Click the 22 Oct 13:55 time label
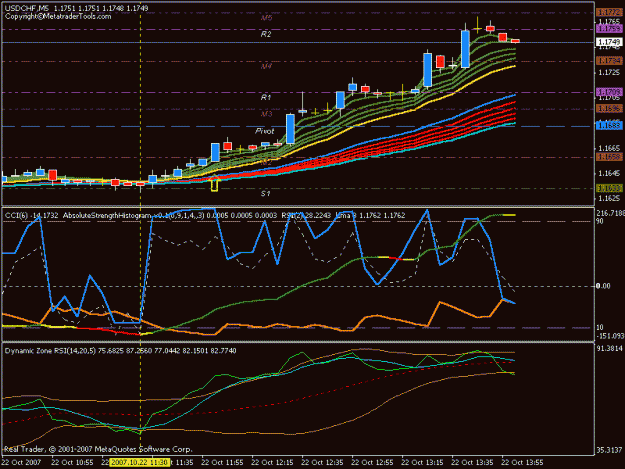 (522, 463)
